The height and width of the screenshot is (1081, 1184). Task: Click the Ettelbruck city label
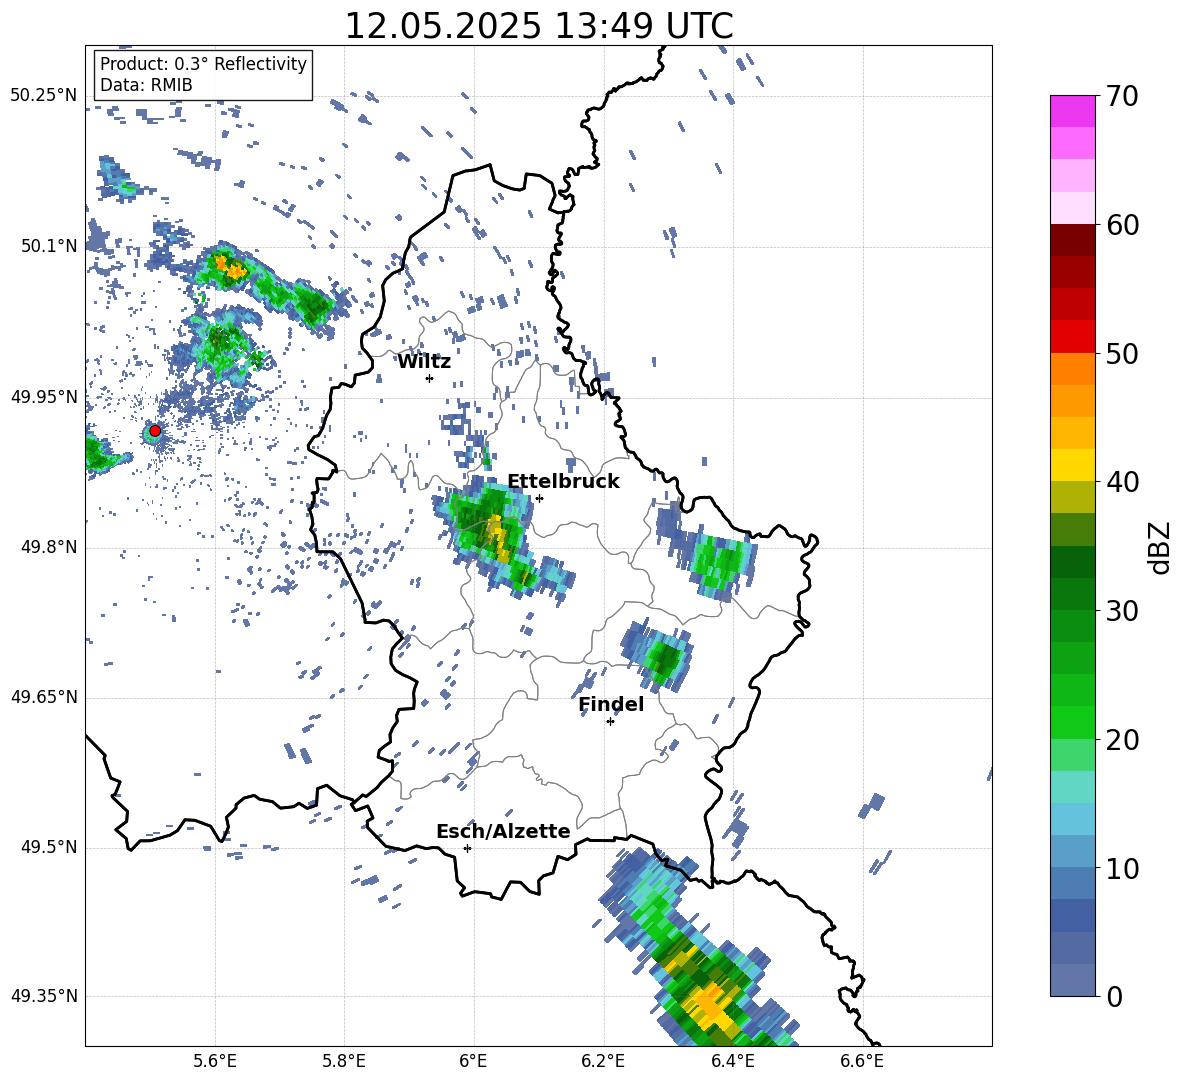(563, 482)
